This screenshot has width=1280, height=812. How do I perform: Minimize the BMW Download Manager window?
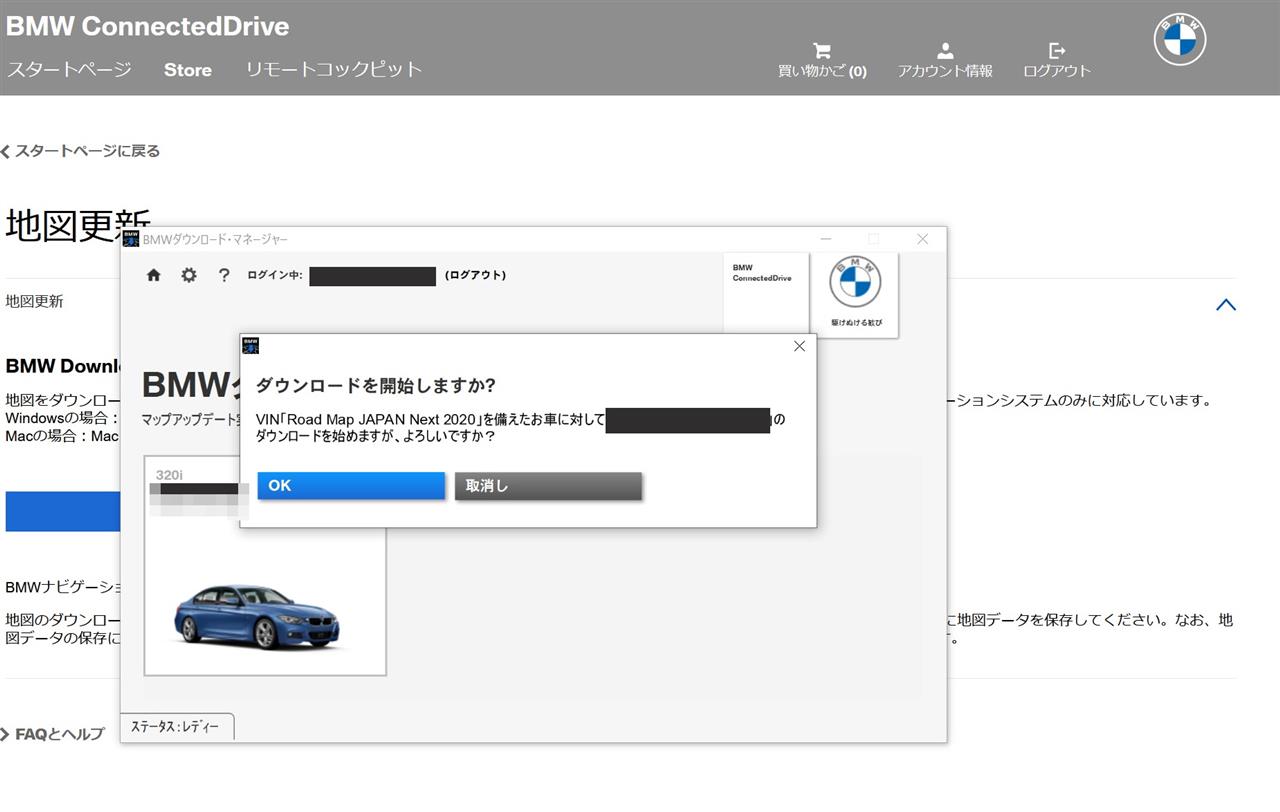(826, 239)
